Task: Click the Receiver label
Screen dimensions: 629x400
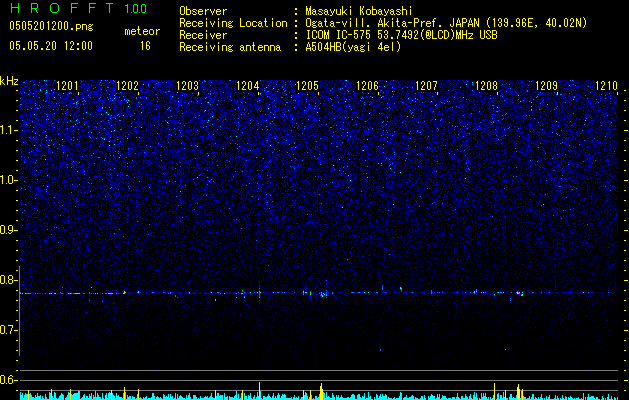Action: tap(203, 35)
